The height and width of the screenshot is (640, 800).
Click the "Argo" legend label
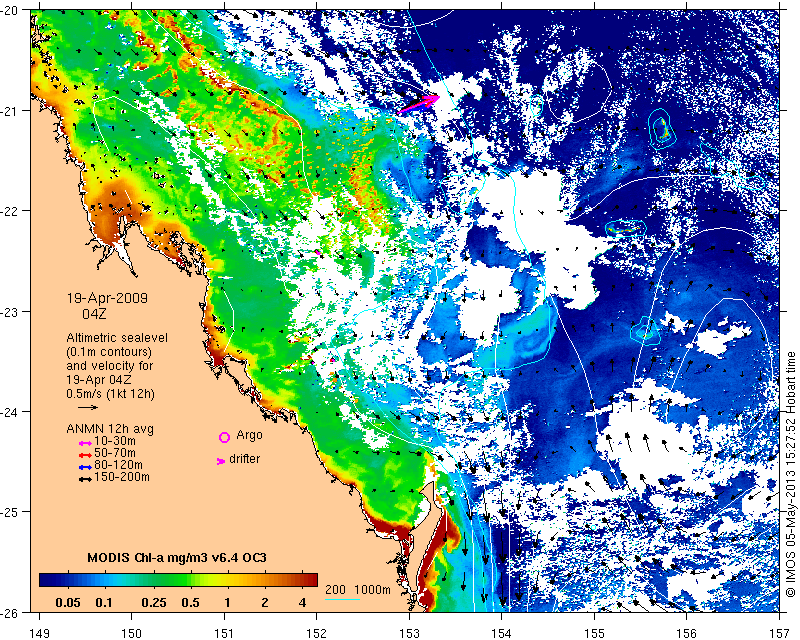[x=249, y=435]
